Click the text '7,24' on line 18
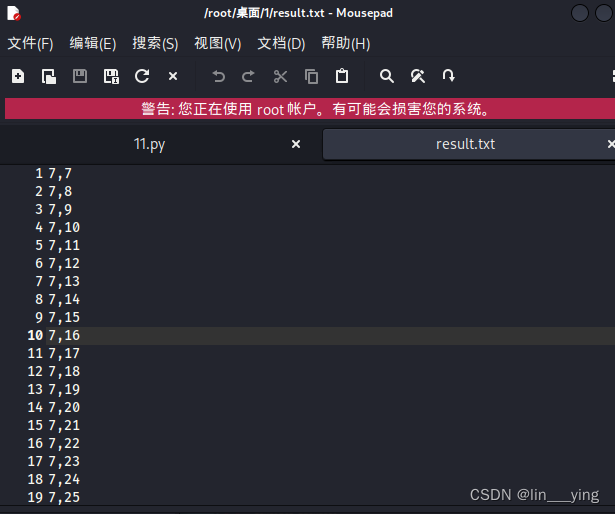This screenshot has height=514, width=615. (x=64, y=479)
